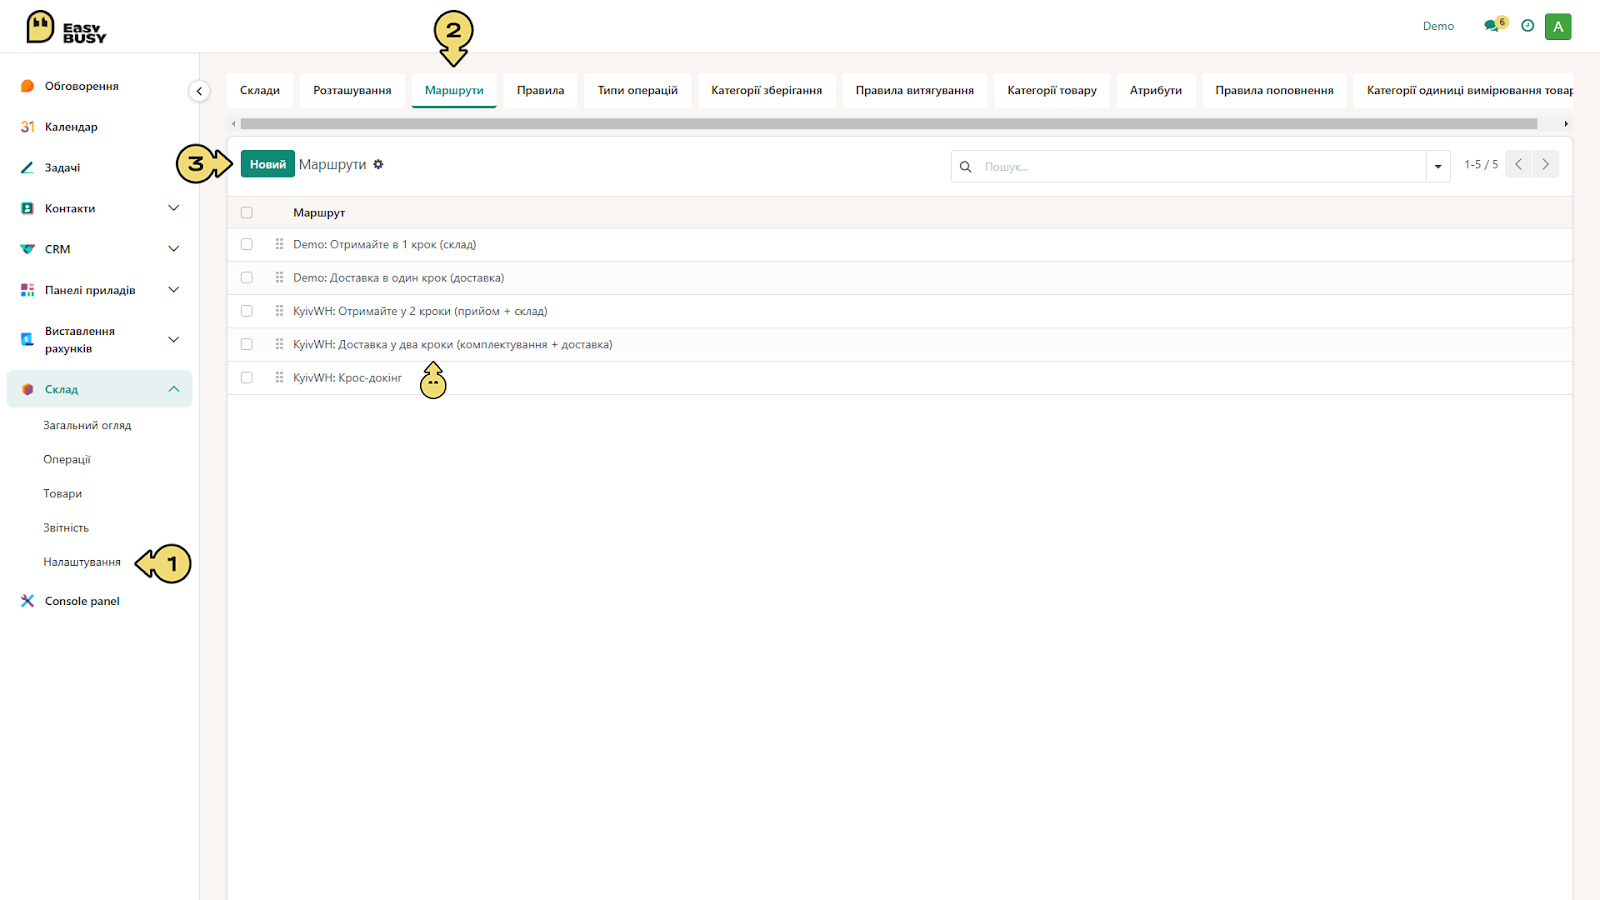Open Календар in the sidebar
The image size is (1600, 900).
71,127
